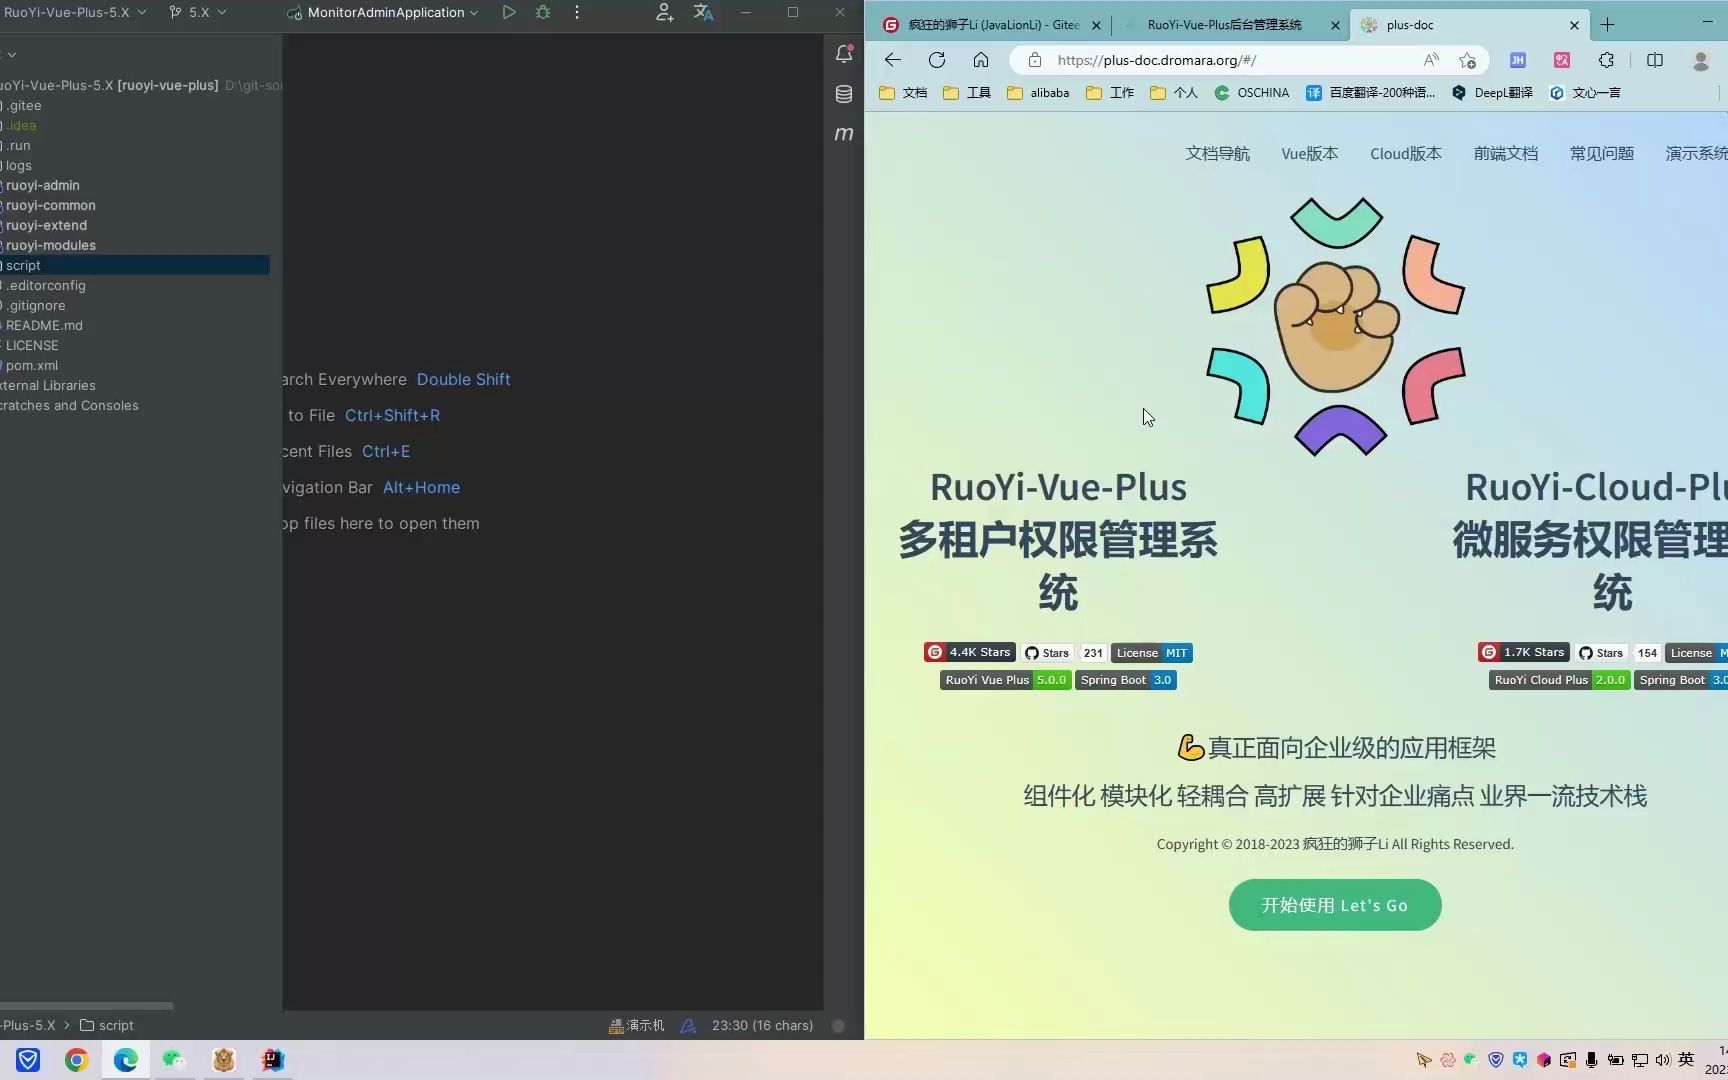Open the DeepL翻译 bookmark
The image size is (1728, 1080).
click(1492, 93)
